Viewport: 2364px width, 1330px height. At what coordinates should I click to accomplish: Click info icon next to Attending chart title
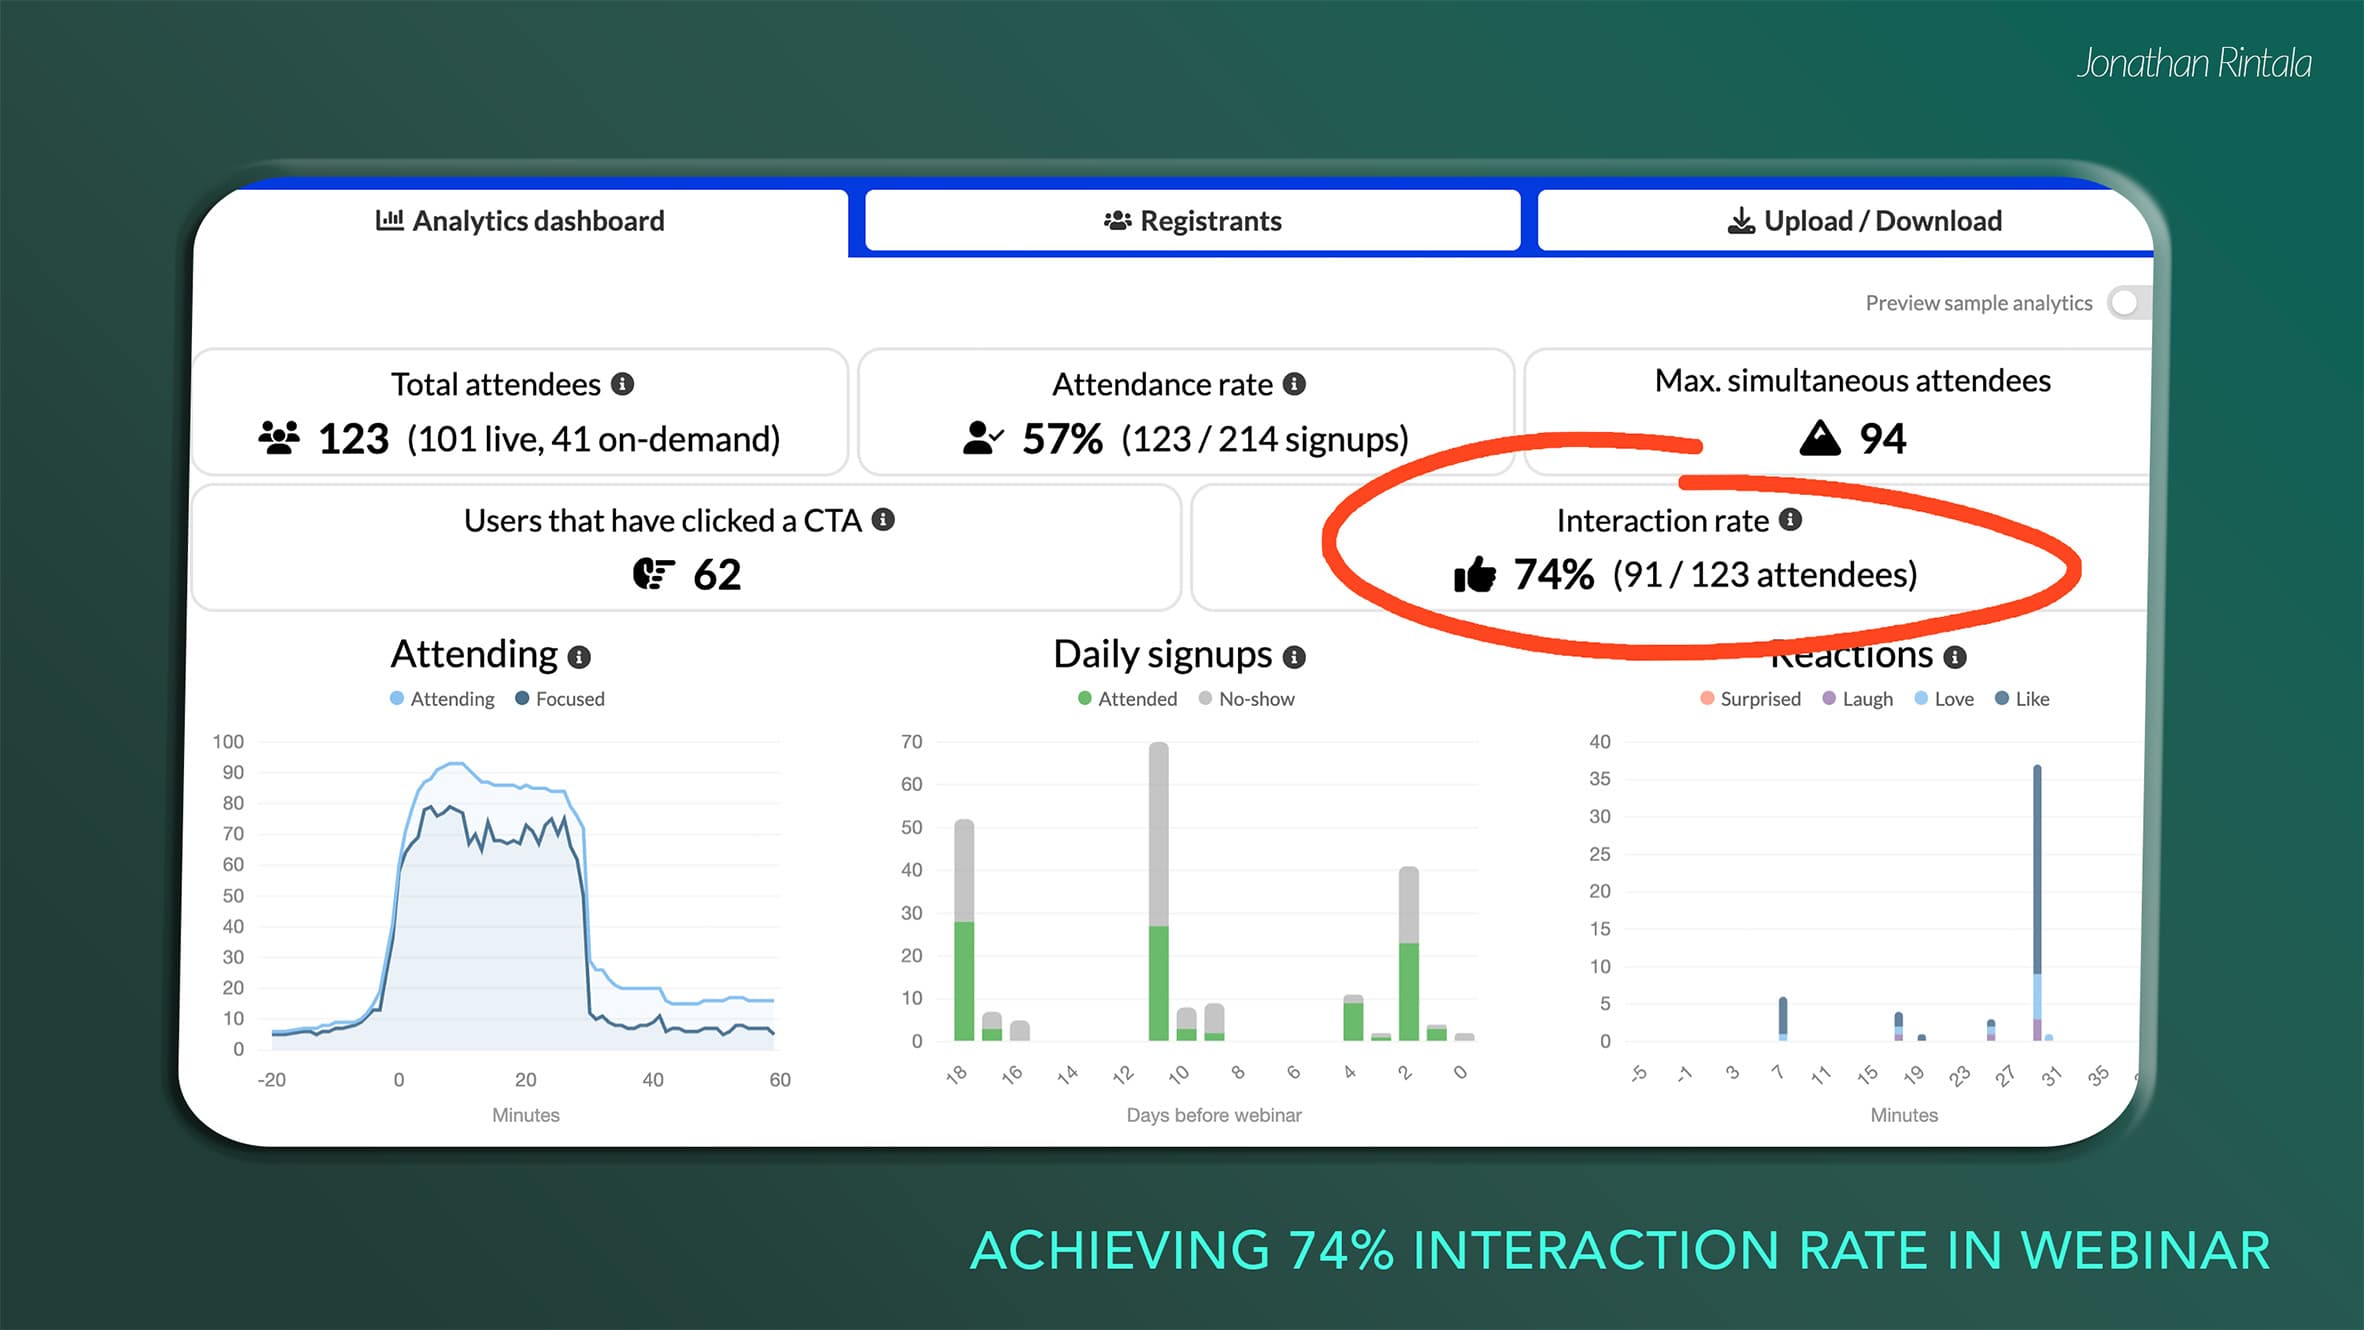(579, 657)
